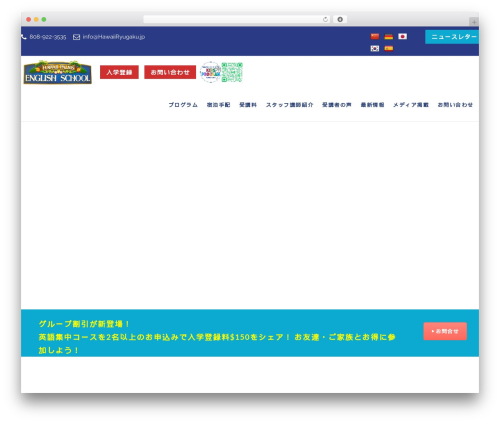Switch language with the German flag
The height and width of the screenshot is (423, 500).
tap(389, 36)
